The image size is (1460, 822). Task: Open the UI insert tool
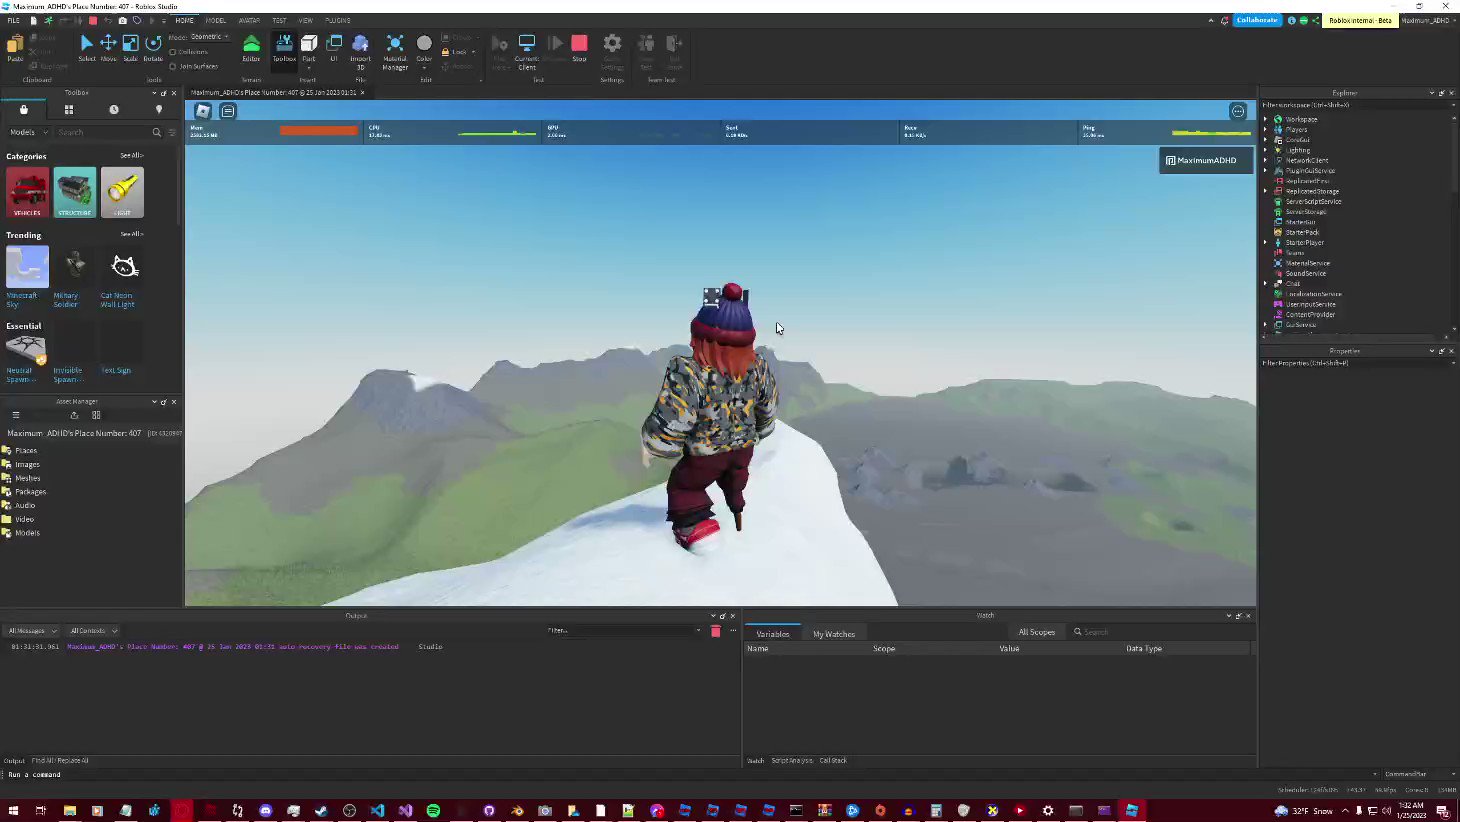334,48
